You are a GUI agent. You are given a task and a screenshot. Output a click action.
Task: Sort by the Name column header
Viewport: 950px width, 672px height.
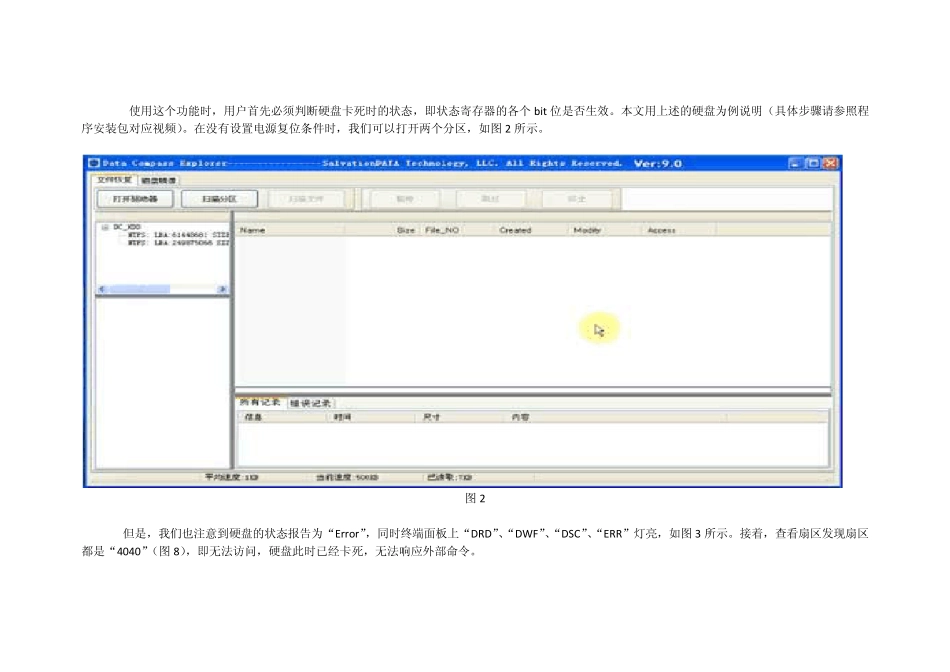point(290,230)
